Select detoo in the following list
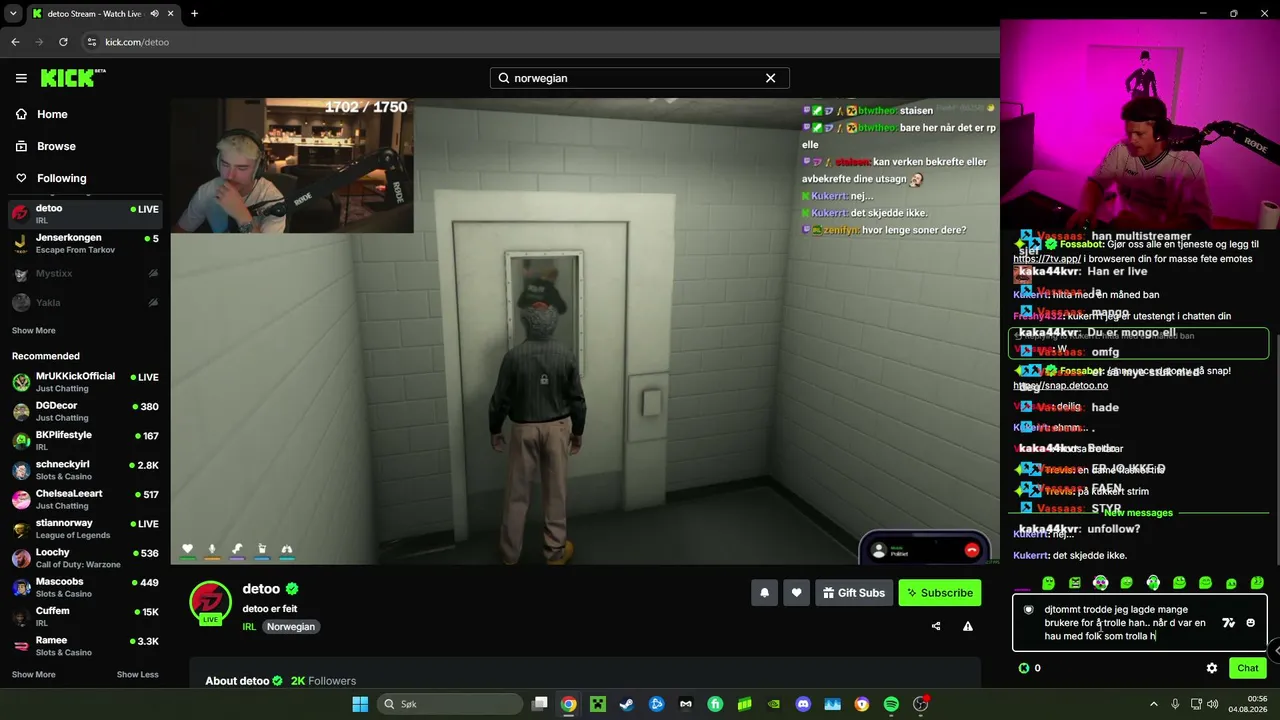 [85, 214]
